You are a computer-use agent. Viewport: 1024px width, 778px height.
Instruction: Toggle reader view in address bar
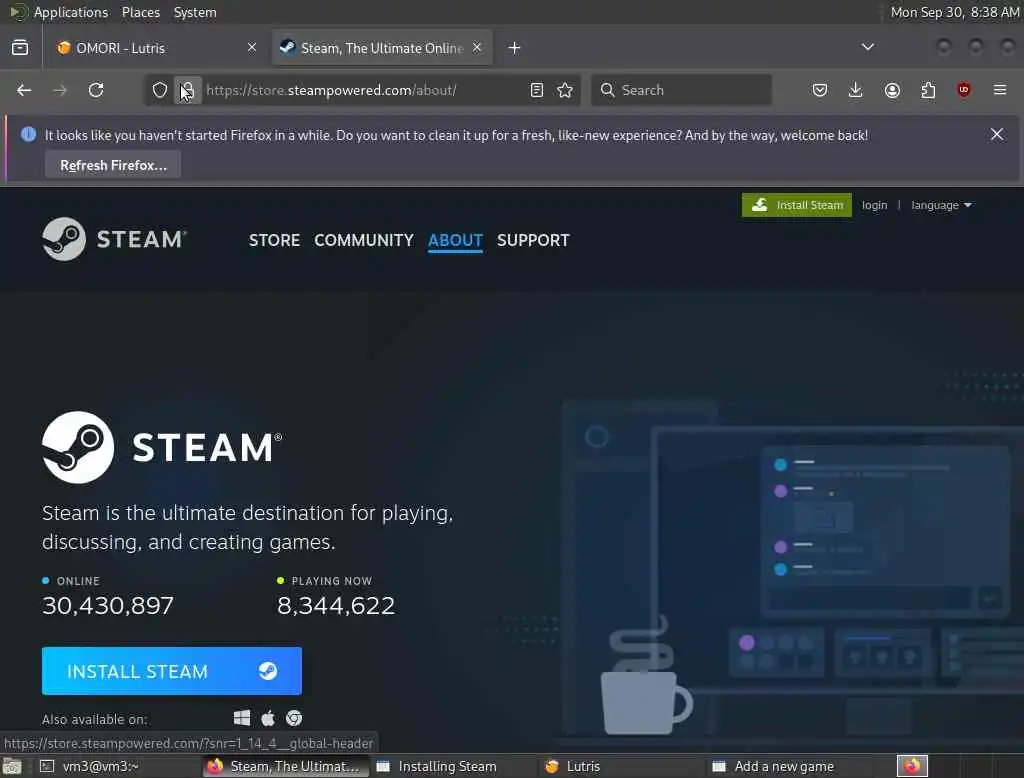[x=537, y=90]
